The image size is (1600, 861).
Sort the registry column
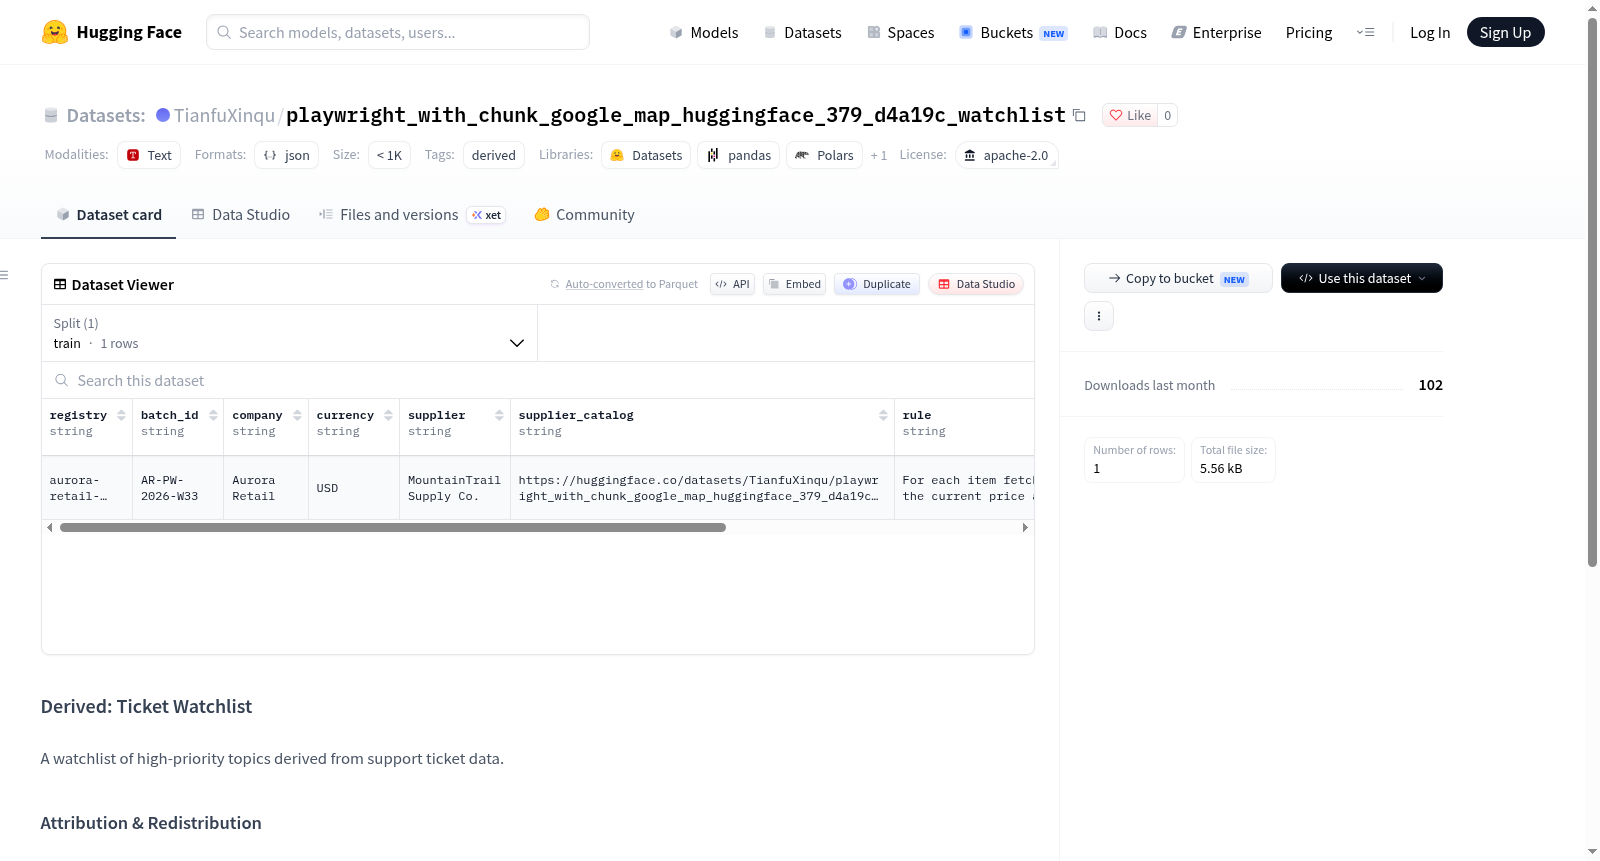point(121,415)
